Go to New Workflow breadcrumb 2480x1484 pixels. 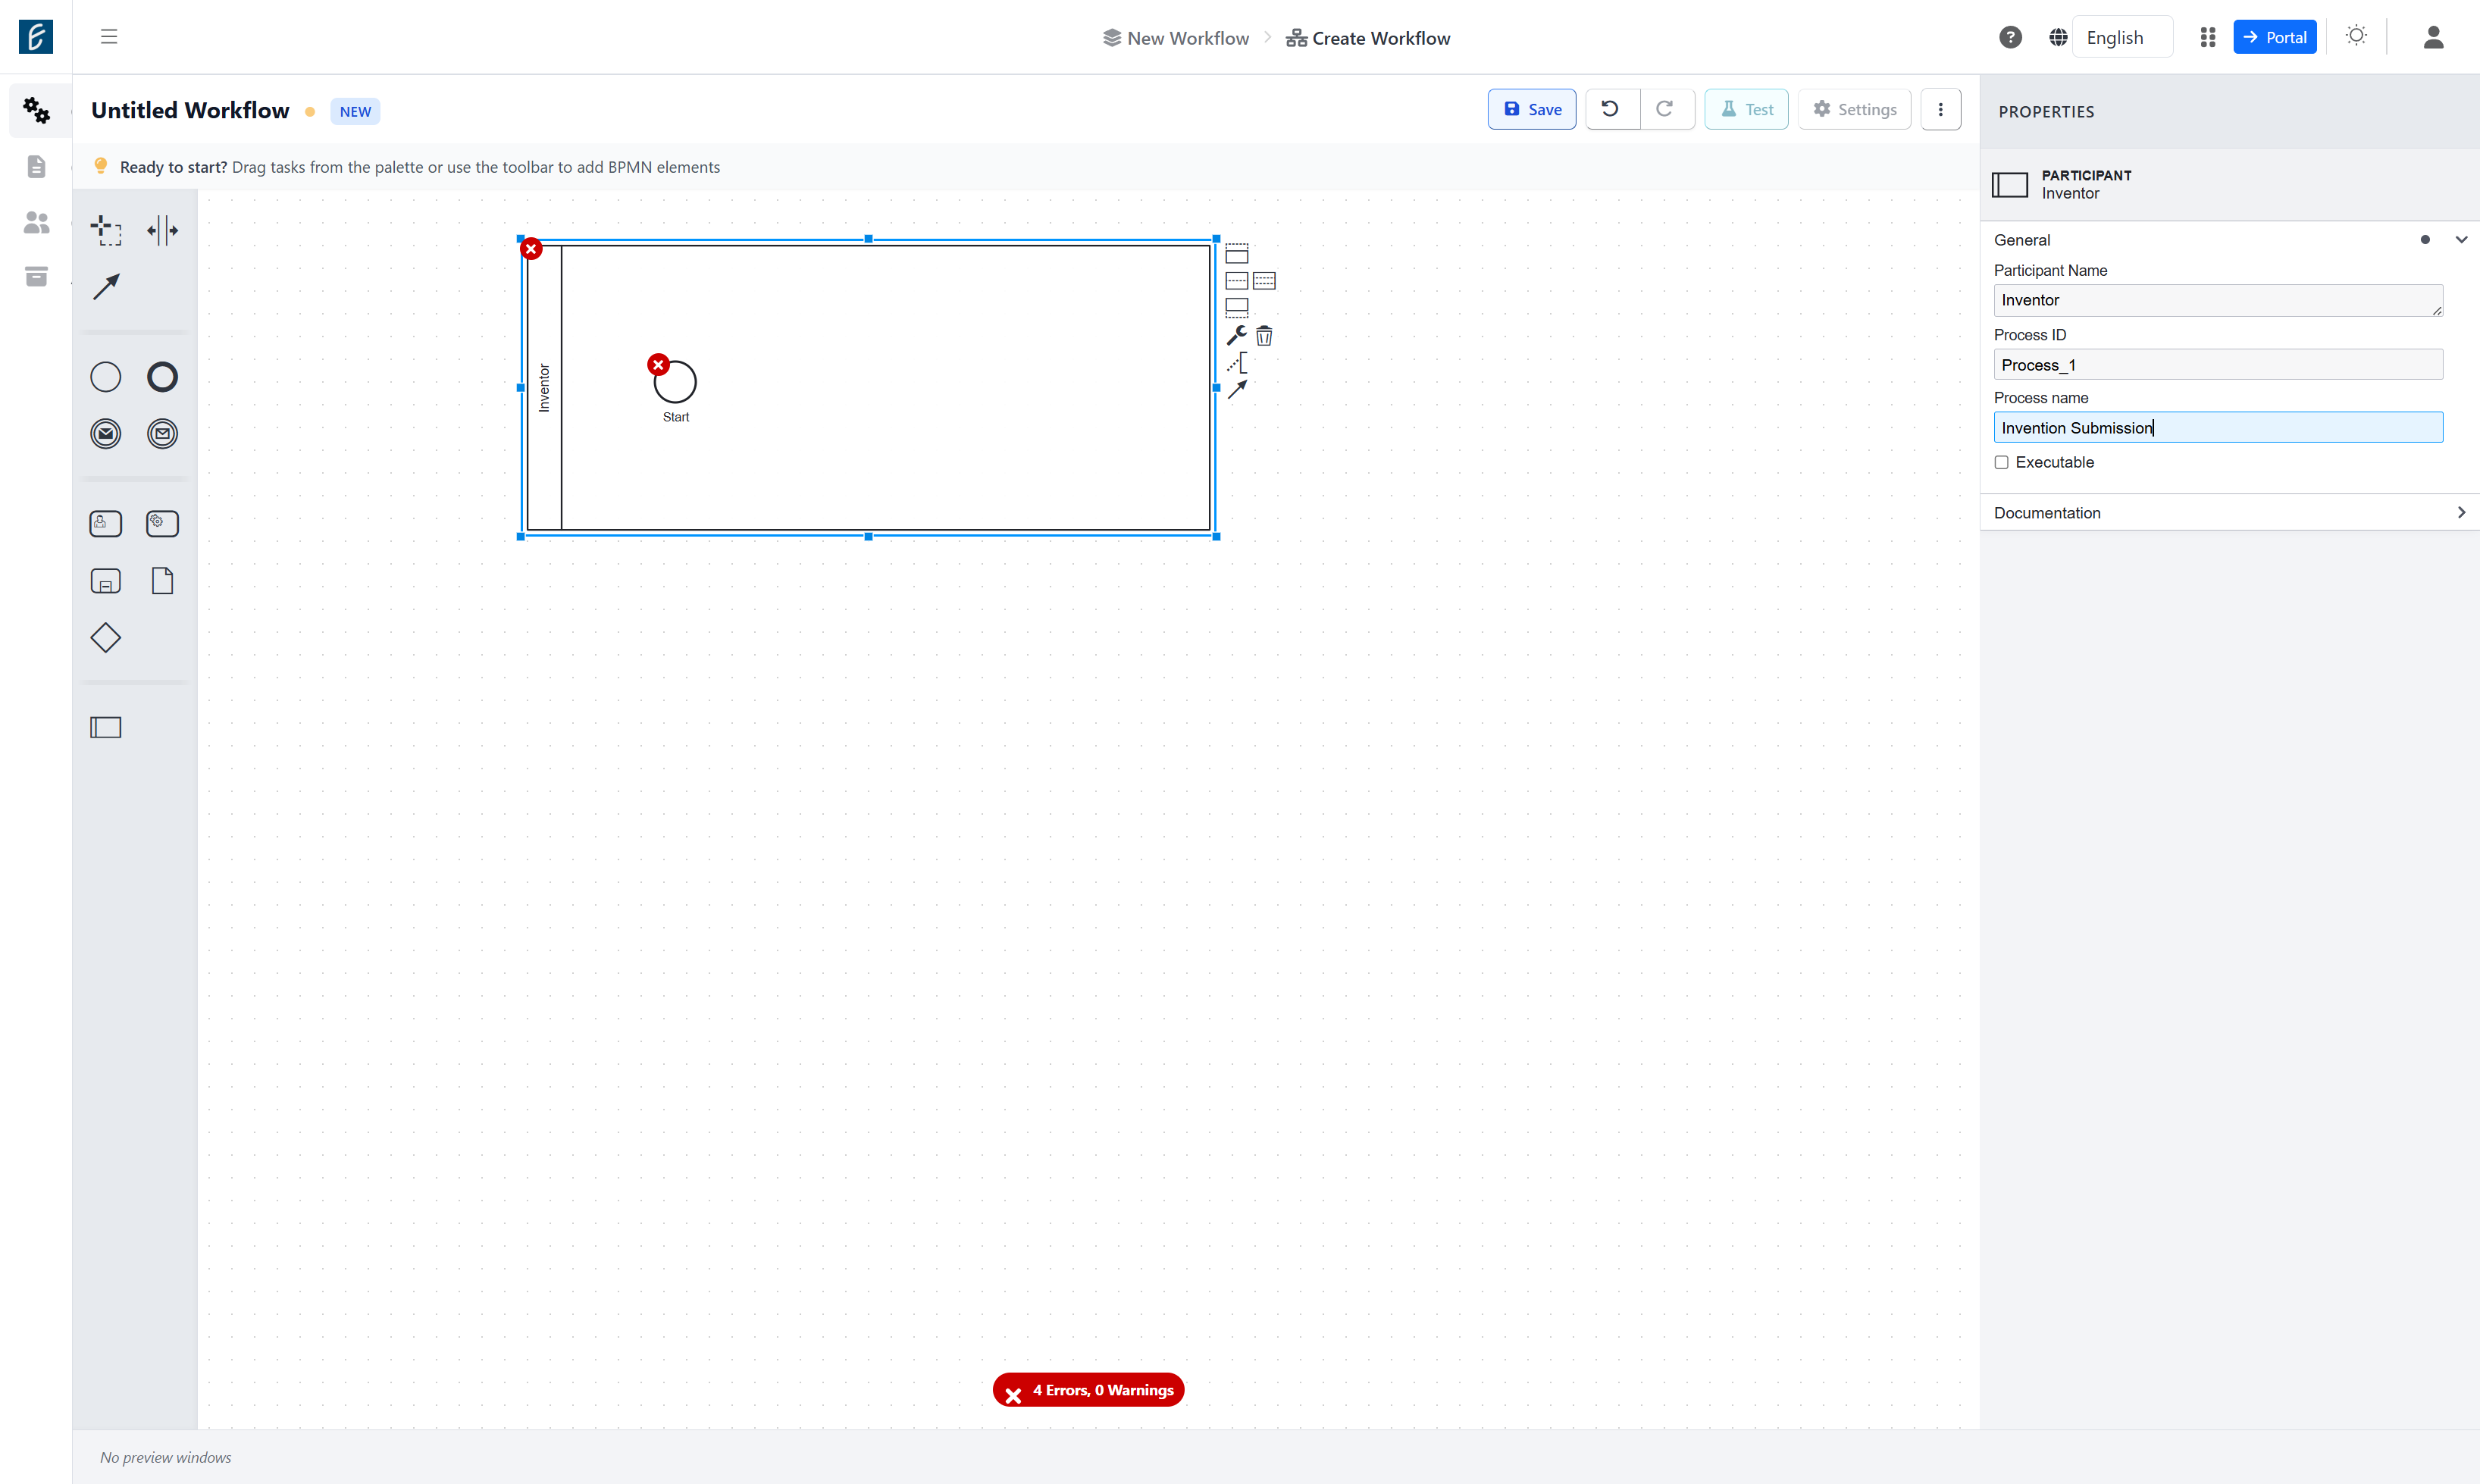(x=1176, y=38)
